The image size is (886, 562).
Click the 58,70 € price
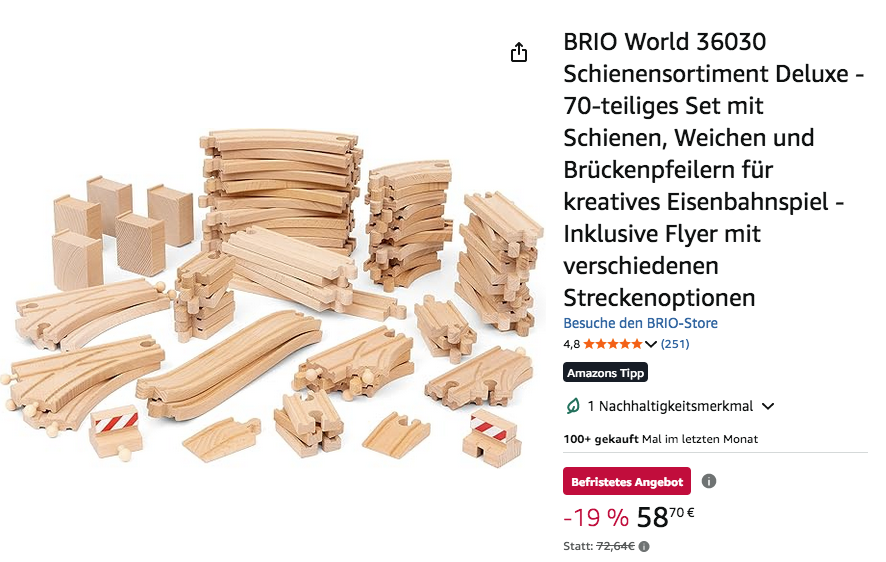[665, 517]
